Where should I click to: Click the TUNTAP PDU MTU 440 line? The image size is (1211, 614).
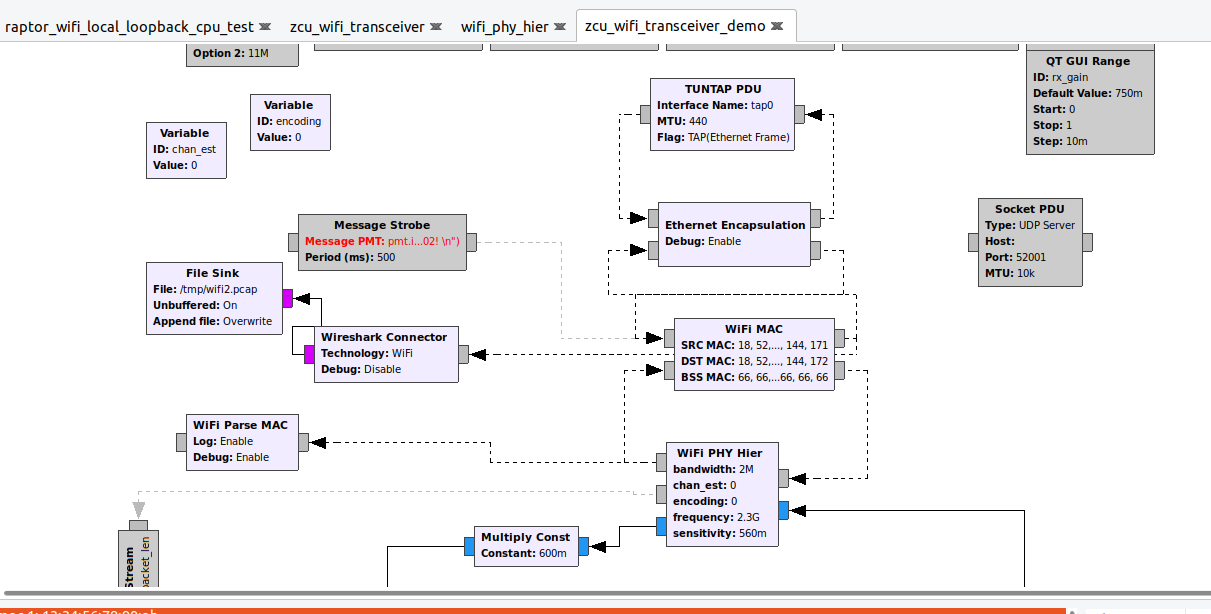(x=682, y=121)
